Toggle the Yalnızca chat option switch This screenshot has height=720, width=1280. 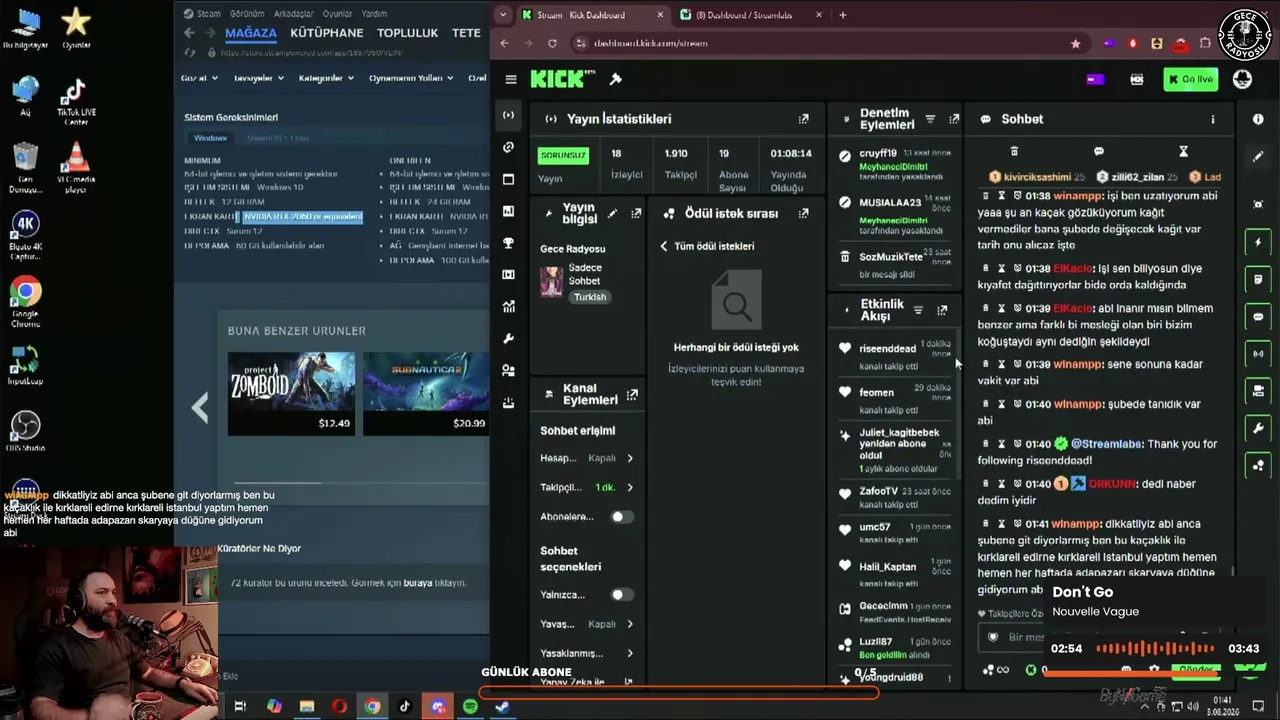(x=622, y=595)
